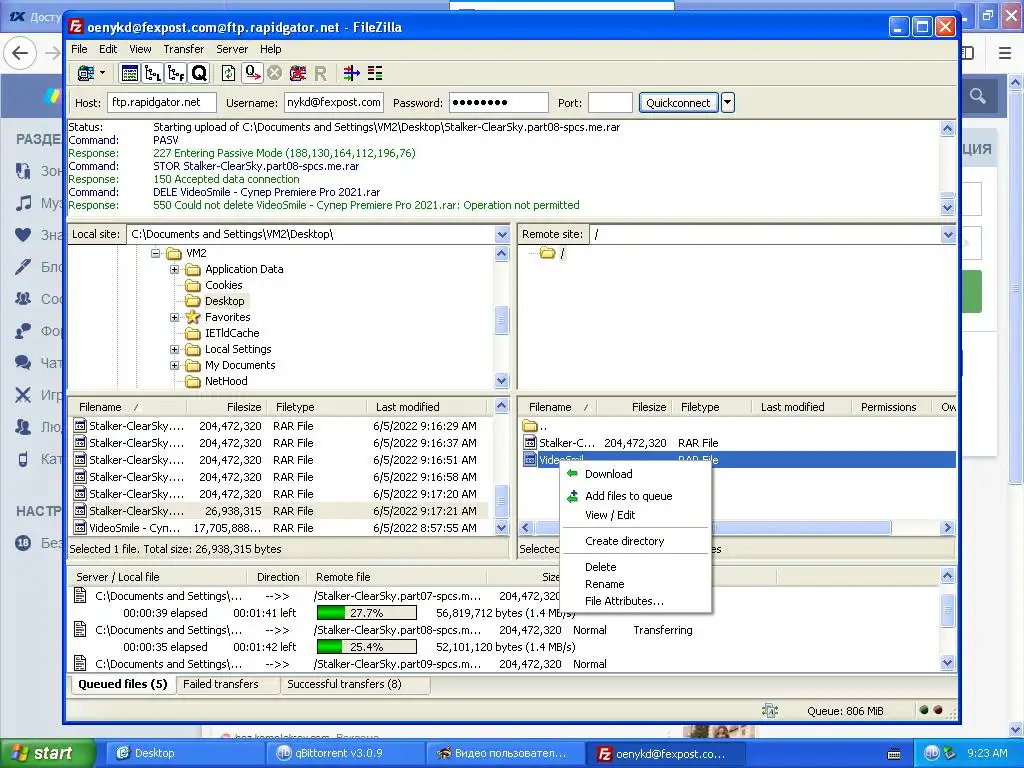This screenshot has width=1024, height=768.
Task: Click qBittorrent system tray icon
Action: 931,753
